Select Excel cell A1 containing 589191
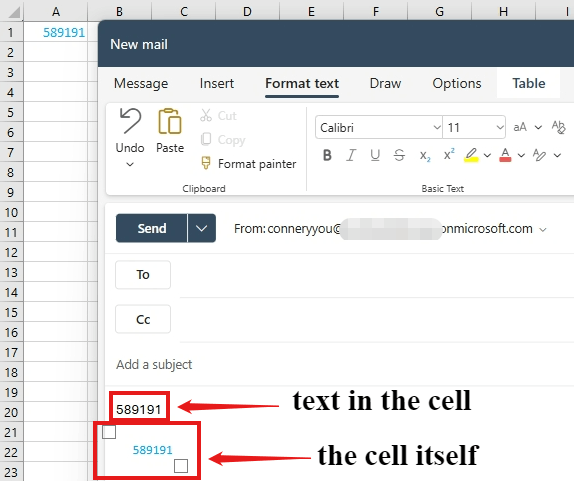The image size is (574, 481). [x=56, y=32]
